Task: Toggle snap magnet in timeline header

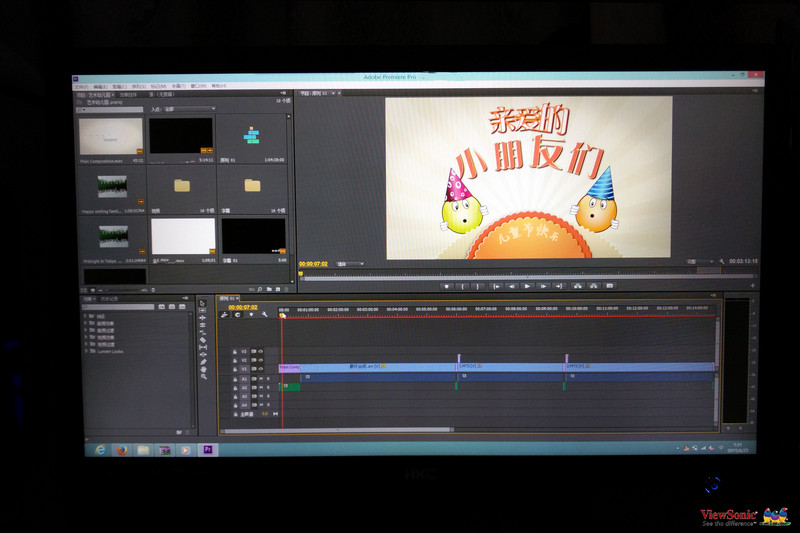Action: [237, 315]
